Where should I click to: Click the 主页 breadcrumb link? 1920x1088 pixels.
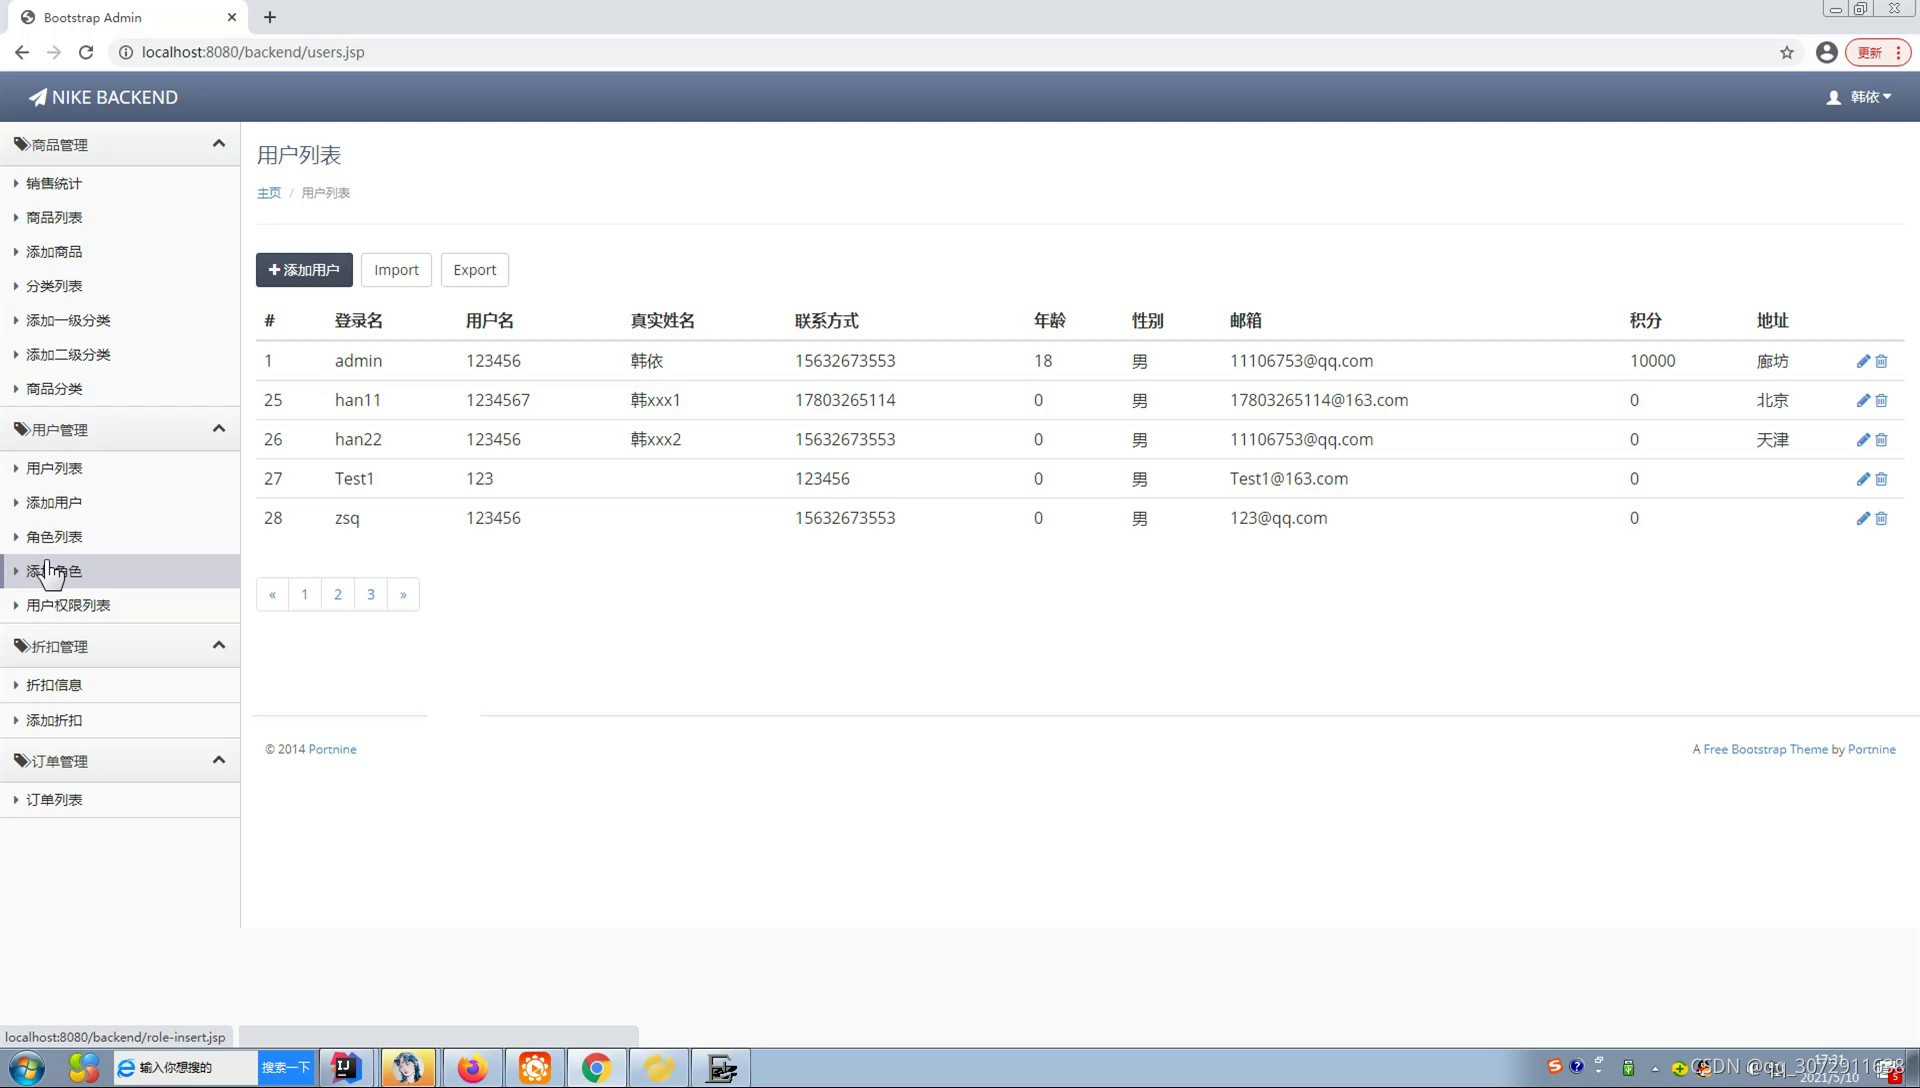[x=269, y=193]
